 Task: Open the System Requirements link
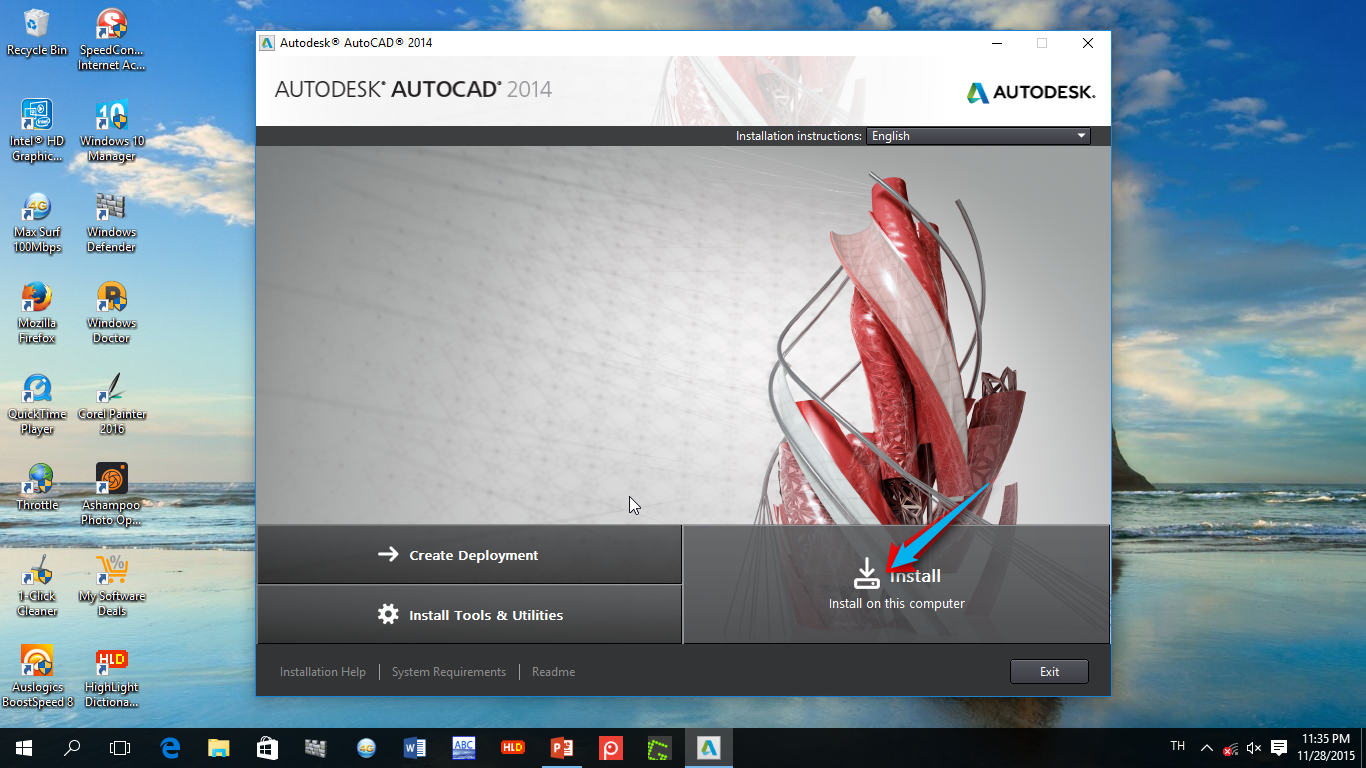(449, 672)
